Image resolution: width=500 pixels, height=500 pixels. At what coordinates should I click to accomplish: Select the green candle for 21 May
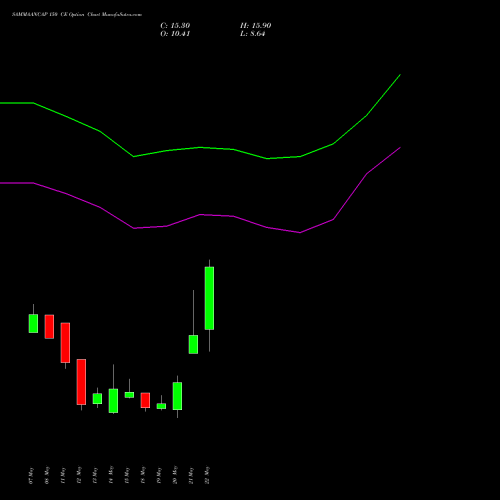coord(193,344)
